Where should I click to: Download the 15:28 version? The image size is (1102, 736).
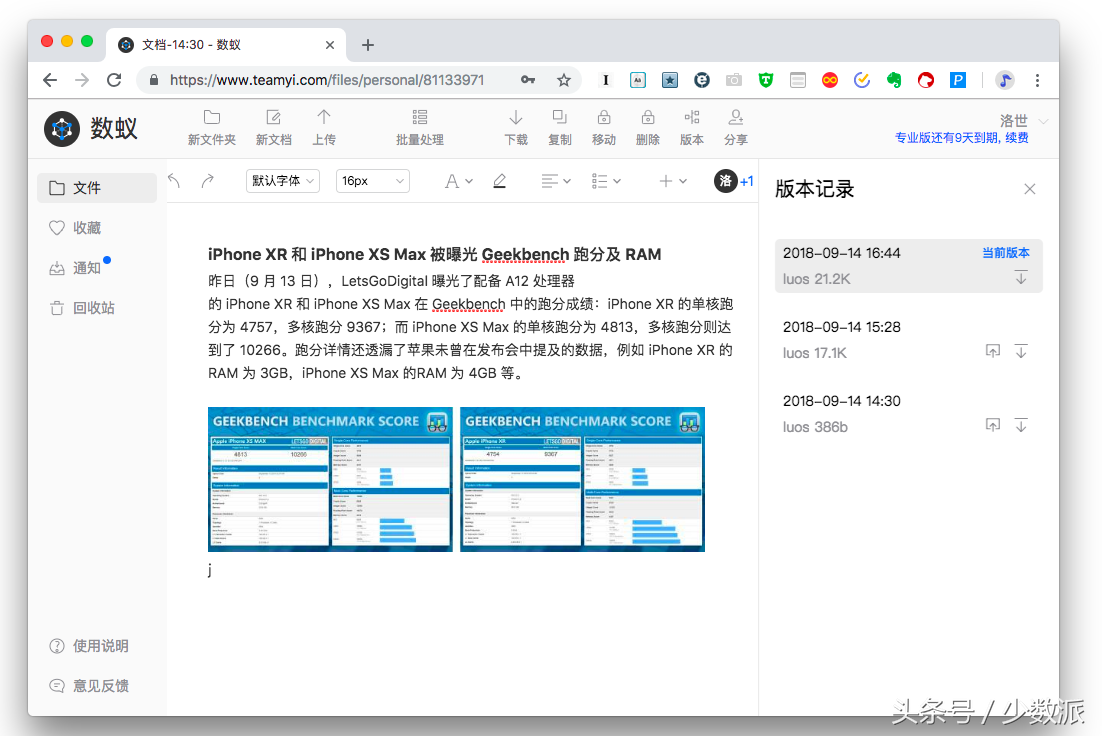(x=1021, y=351)
